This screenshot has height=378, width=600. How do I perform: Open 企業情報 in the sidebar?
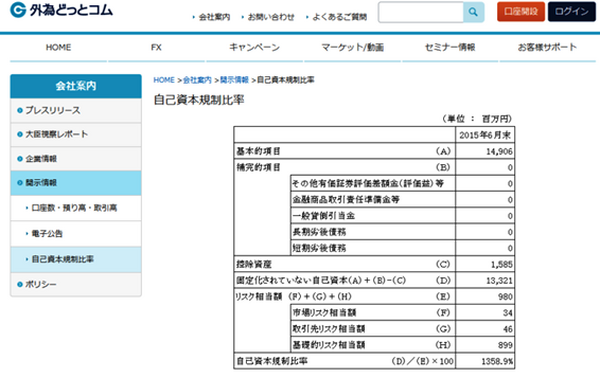click(x=76, y=159)
